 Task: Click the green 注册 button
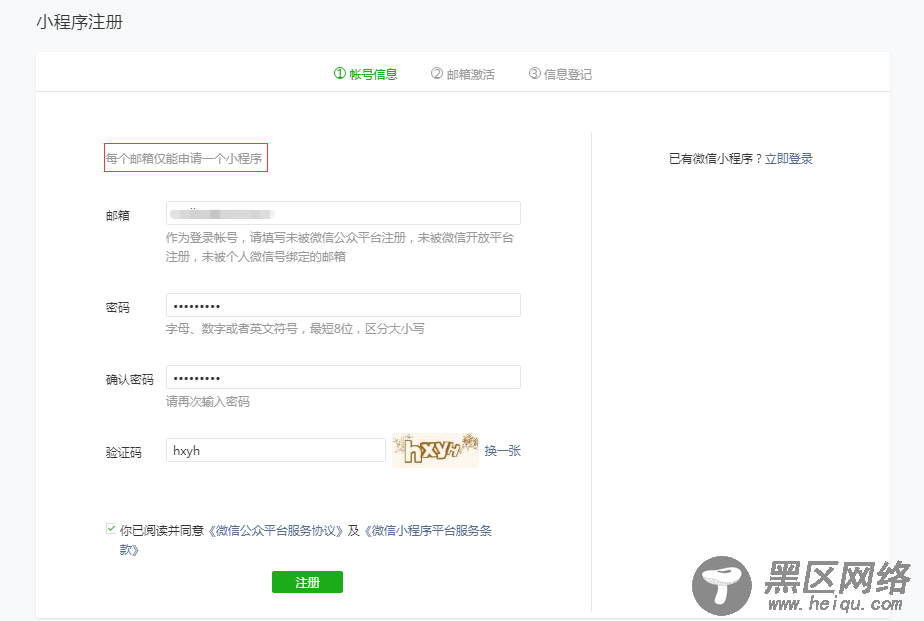pos(307,582)
